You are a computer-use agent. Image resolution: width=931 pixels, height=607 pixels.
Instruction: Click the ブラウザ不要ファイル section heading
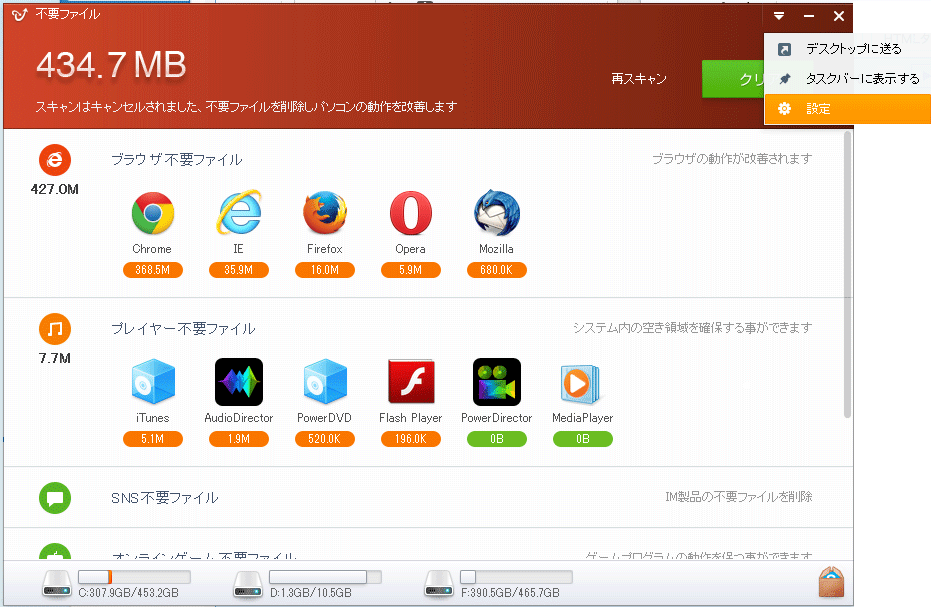177,160
